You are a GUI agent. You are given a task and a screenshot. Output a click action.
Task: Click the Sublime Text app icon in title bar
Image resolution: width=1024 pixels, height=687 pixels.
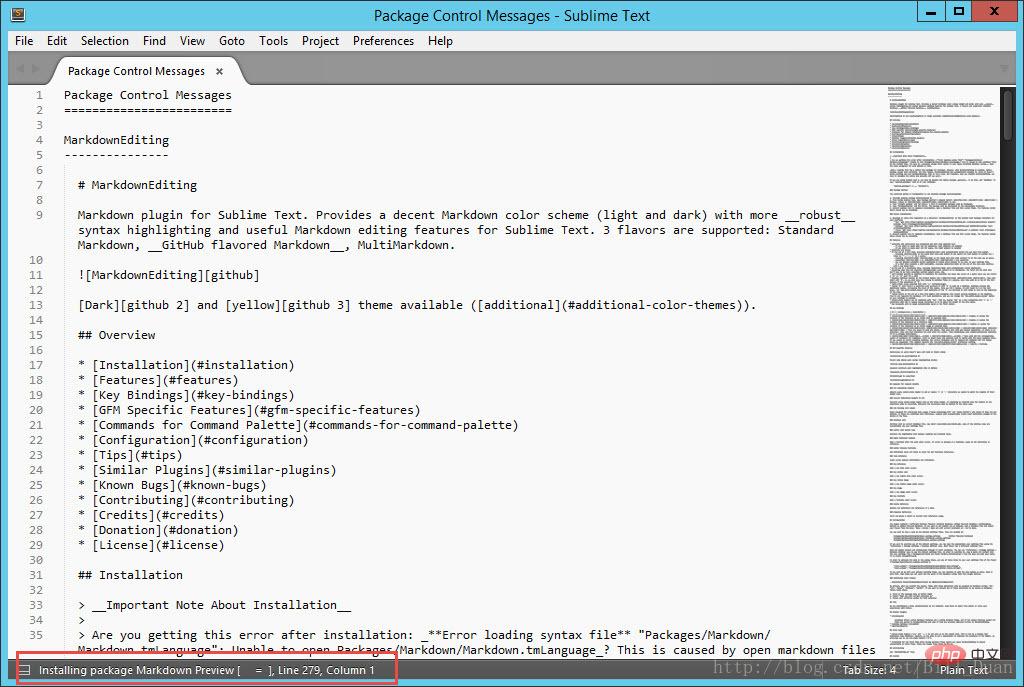(x=18, y=14)
